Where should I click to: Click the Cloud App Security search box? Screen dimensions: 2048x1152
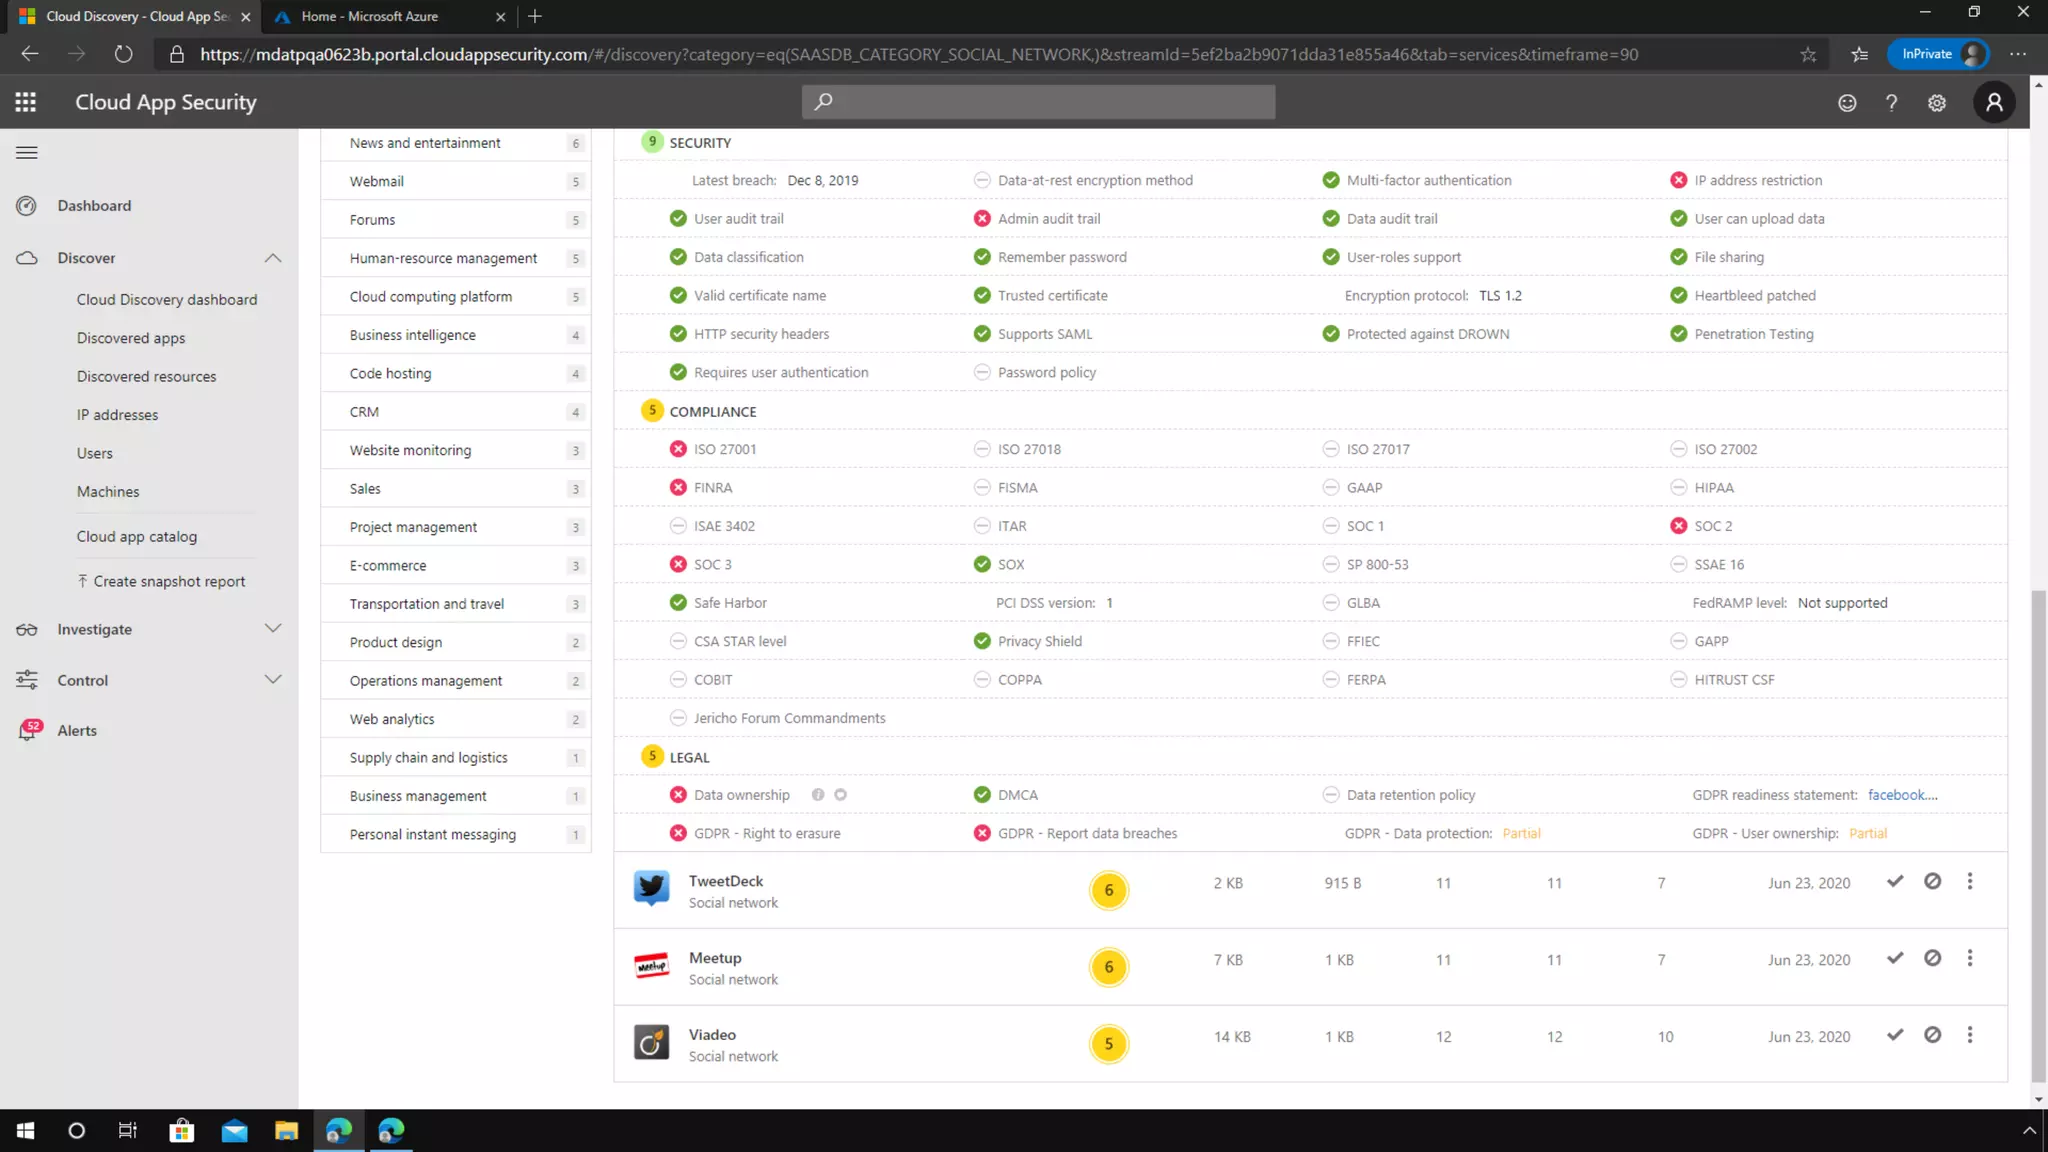(1038, 102)
